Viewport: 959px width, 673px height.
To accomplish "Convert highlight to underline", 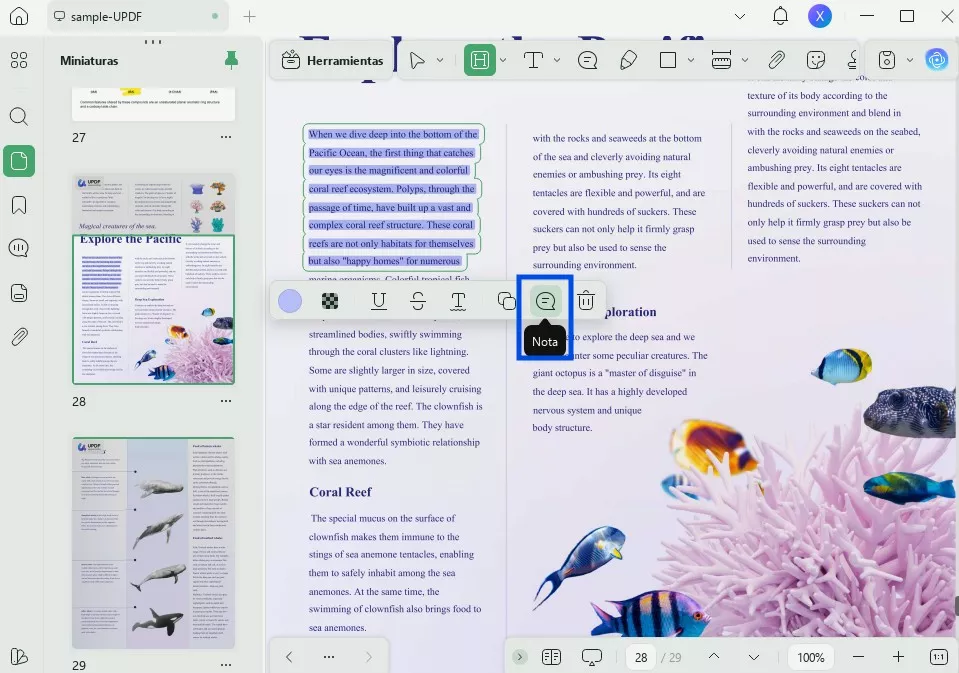I will click(379, 301).
